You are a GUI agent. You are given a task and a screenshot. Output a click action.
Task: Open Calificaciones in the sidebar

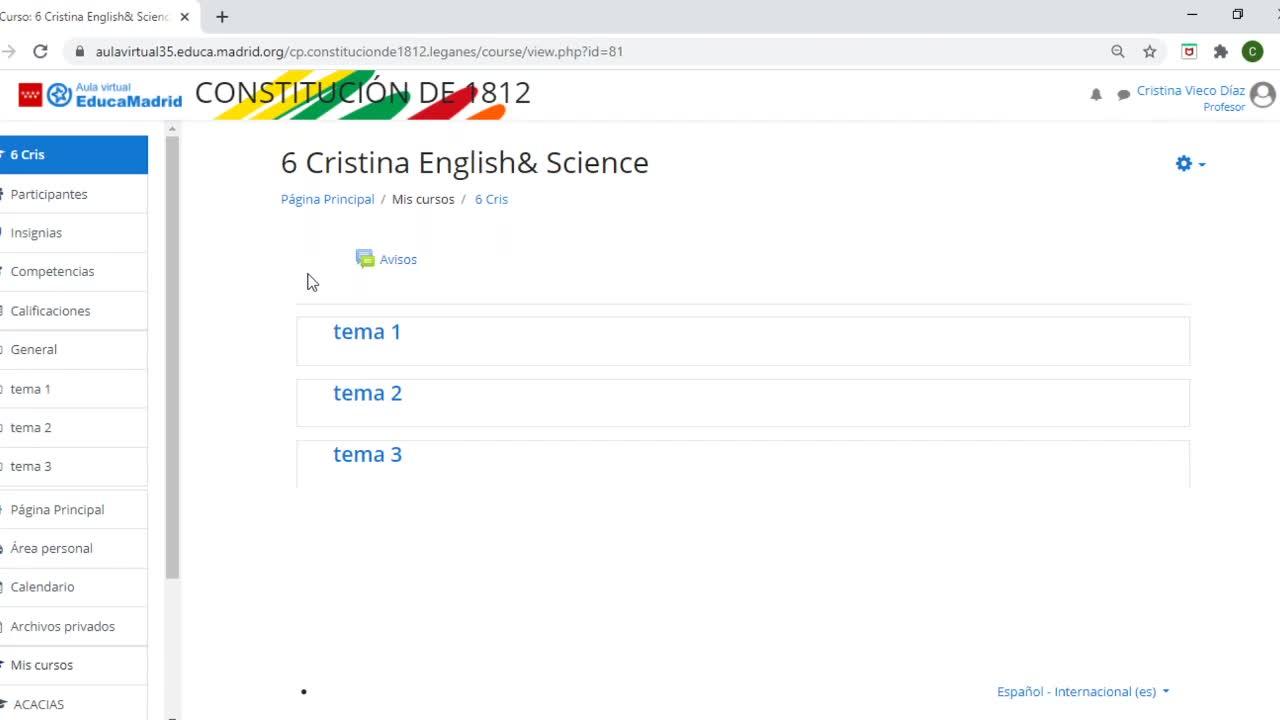click(x=50, y=311)
